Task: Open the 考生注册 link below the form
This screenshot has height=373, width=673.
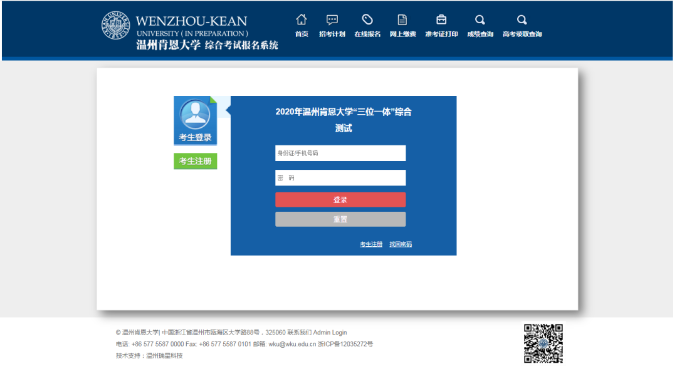Action: (371, 244)
